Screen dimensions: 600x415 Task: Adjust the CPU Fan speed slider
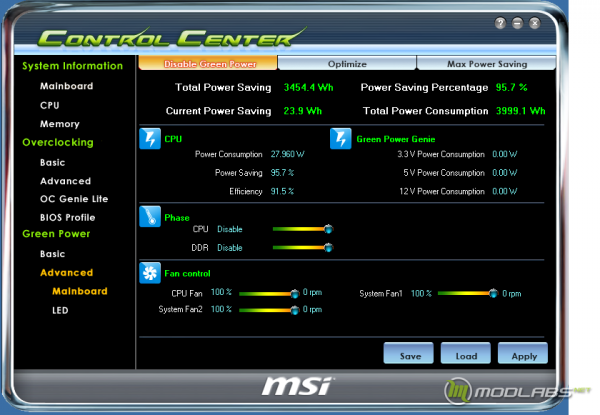[295, 294]
